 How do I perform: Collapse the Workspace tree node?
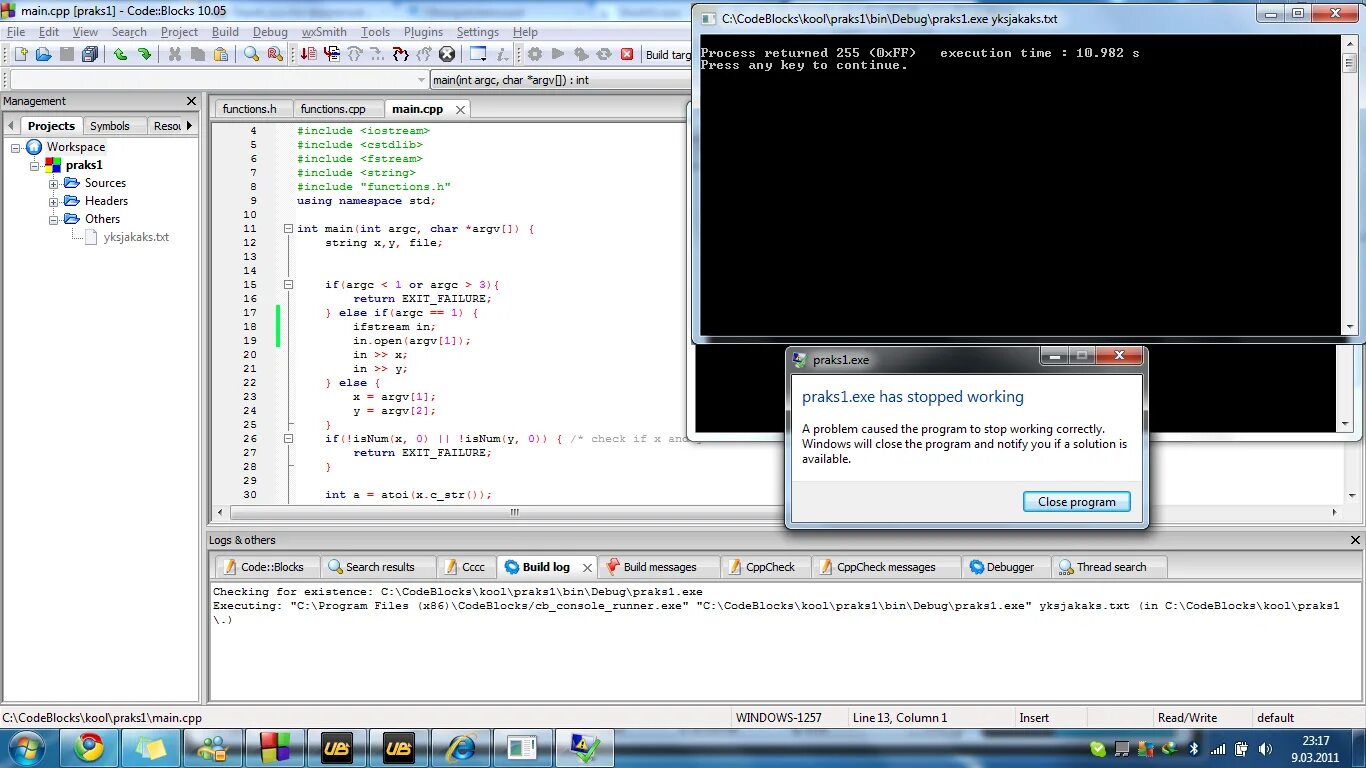(x=16, y=147)
